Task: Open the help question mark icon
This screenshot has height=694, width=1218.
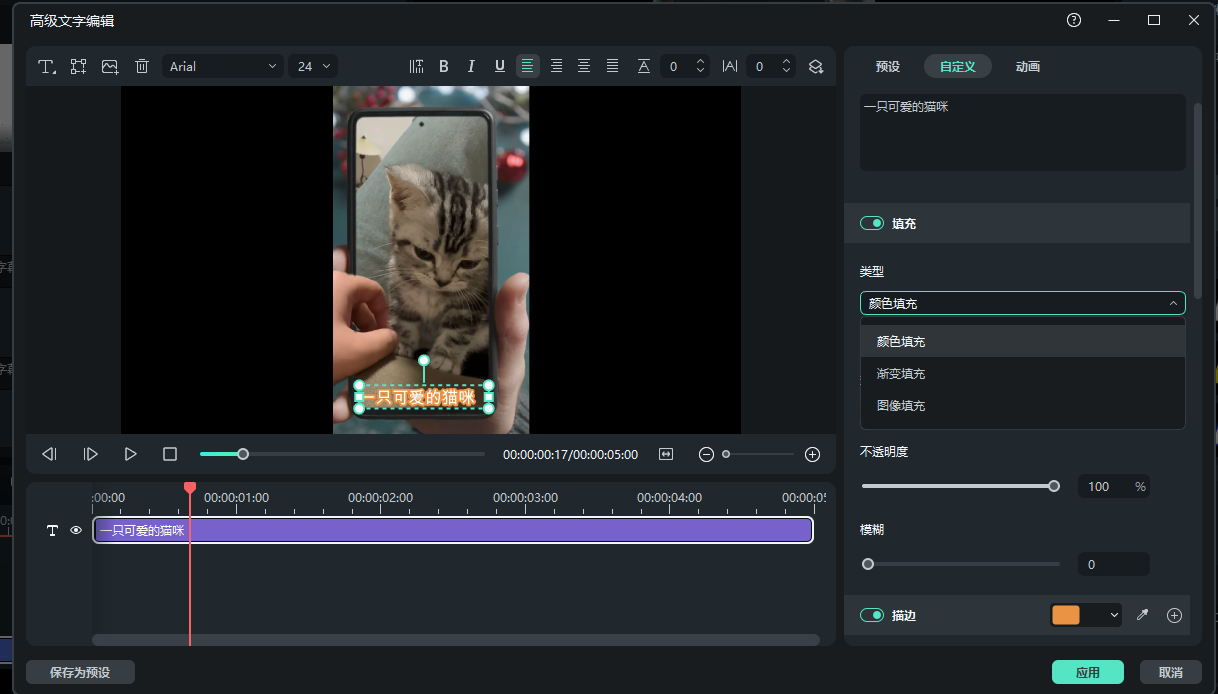Action: (x=1074, y=20)
